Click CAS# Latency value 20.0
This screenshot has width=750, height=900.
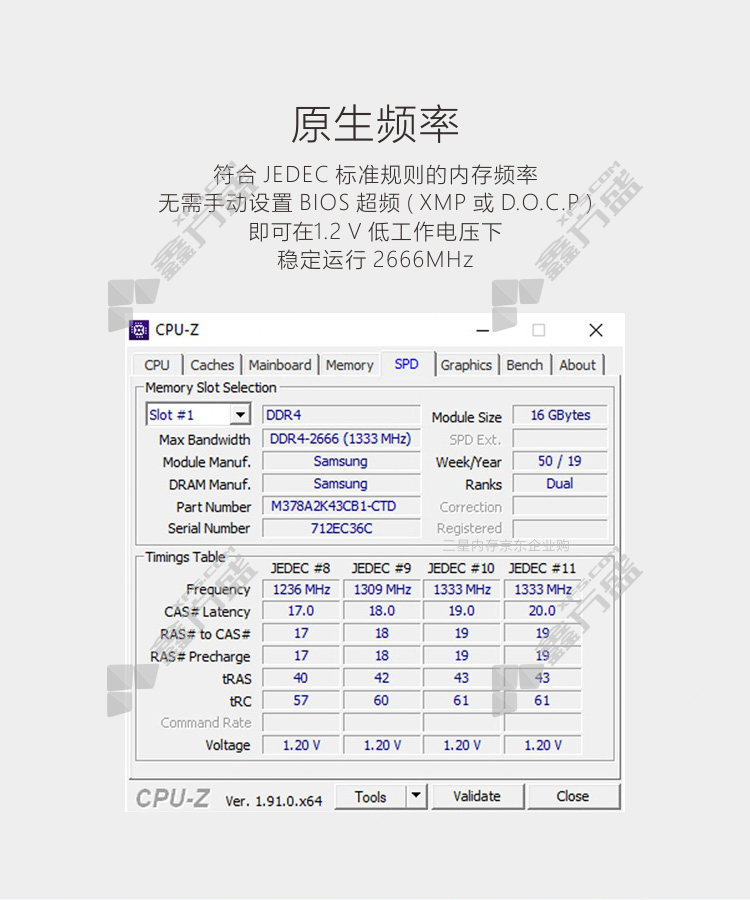pyautogui.click(x=542, y=611)
